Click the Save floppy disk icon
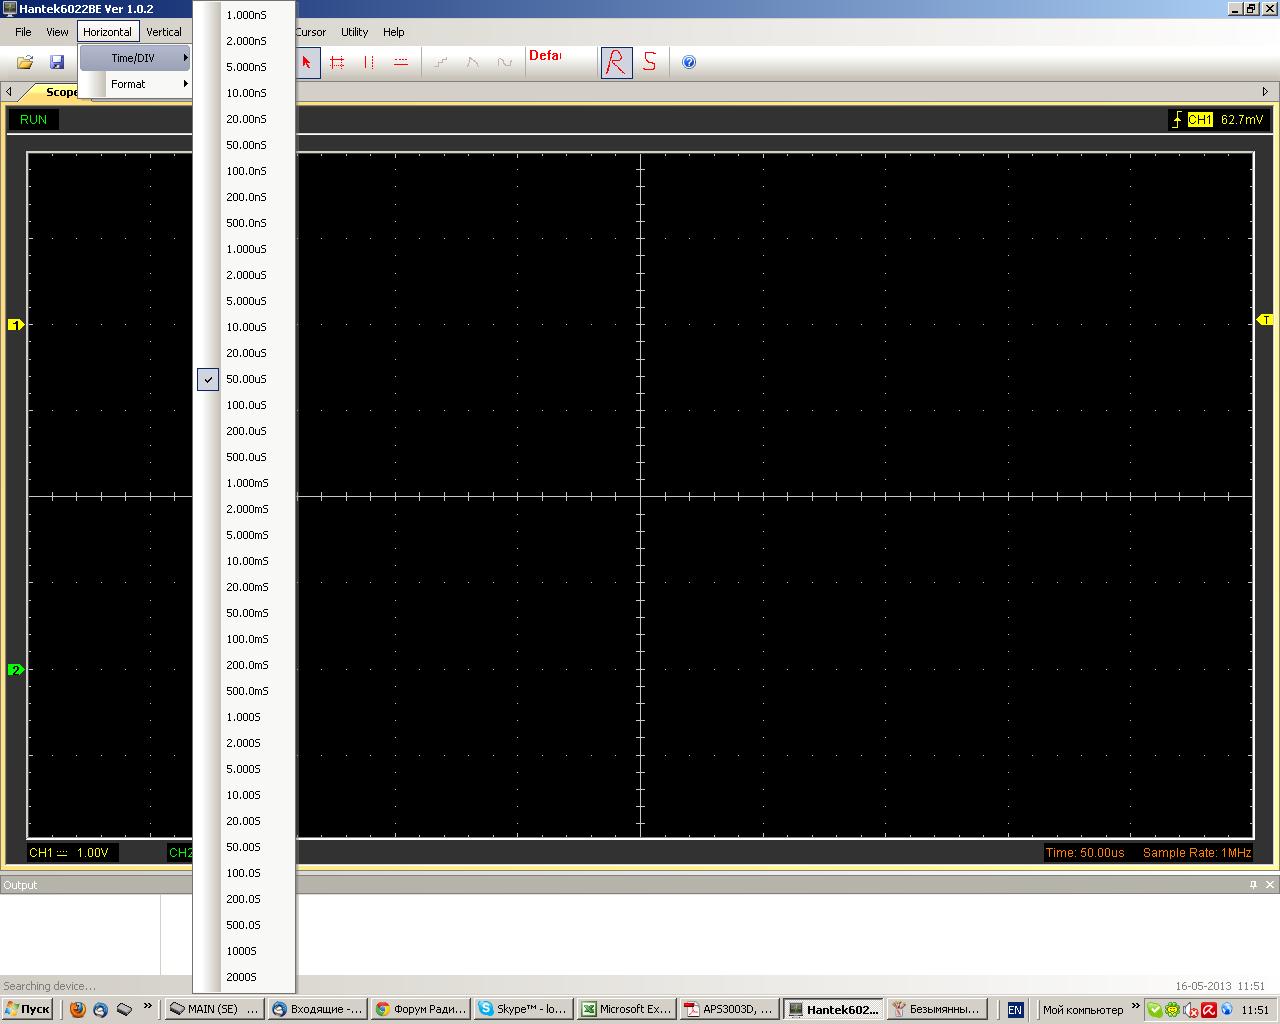The width and height of the screenshot is (1280, 1024). 57,62
